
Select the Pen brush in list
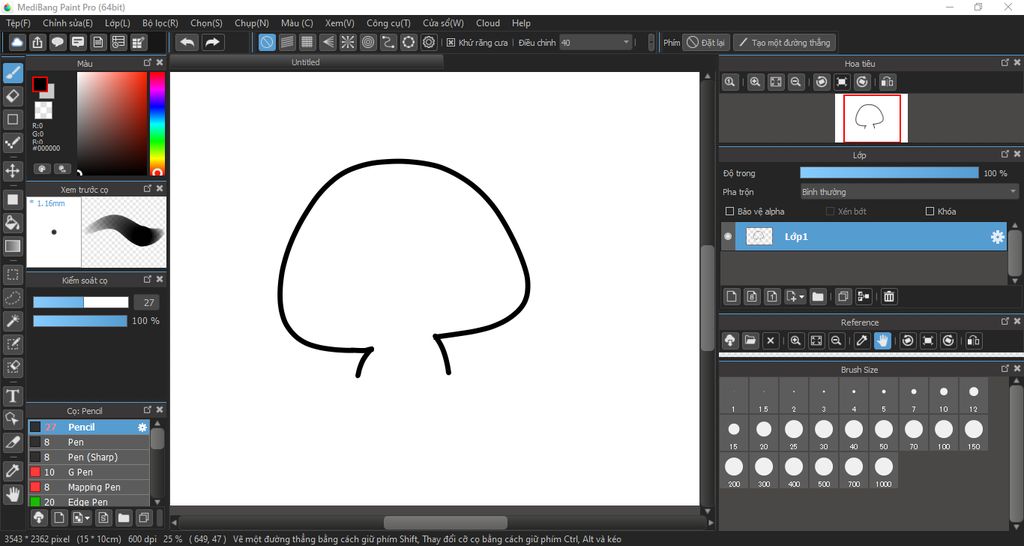pyautogui.click(x=89, y=442)
